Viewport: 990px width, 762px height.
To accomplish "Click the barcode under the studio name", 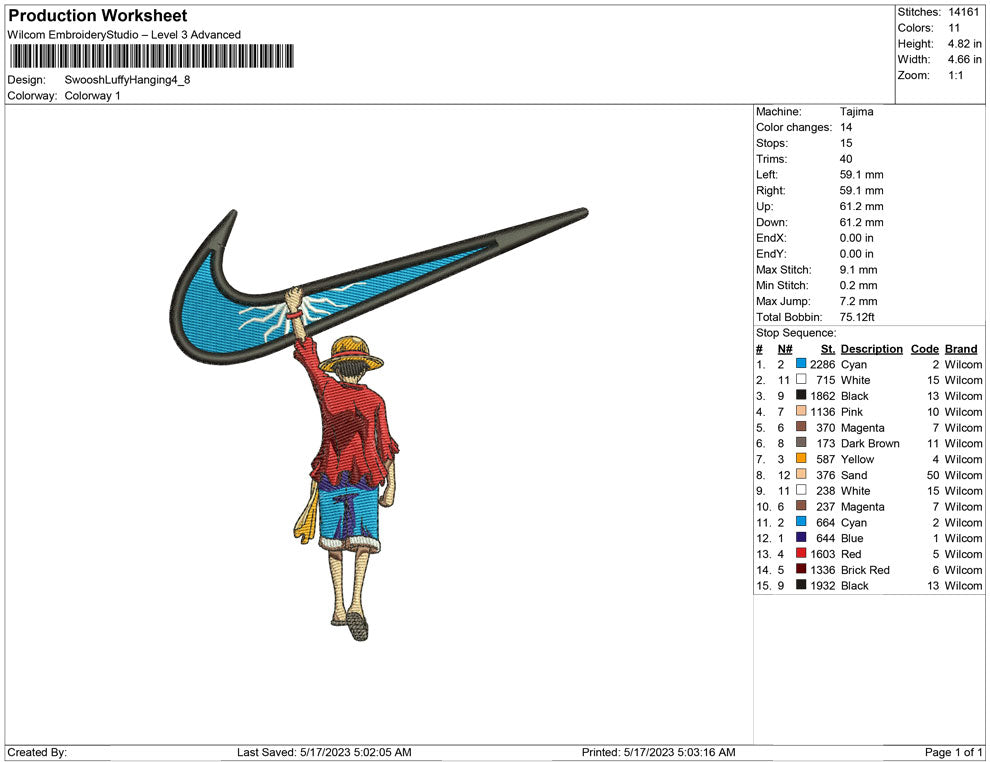I will coord(152,56).
